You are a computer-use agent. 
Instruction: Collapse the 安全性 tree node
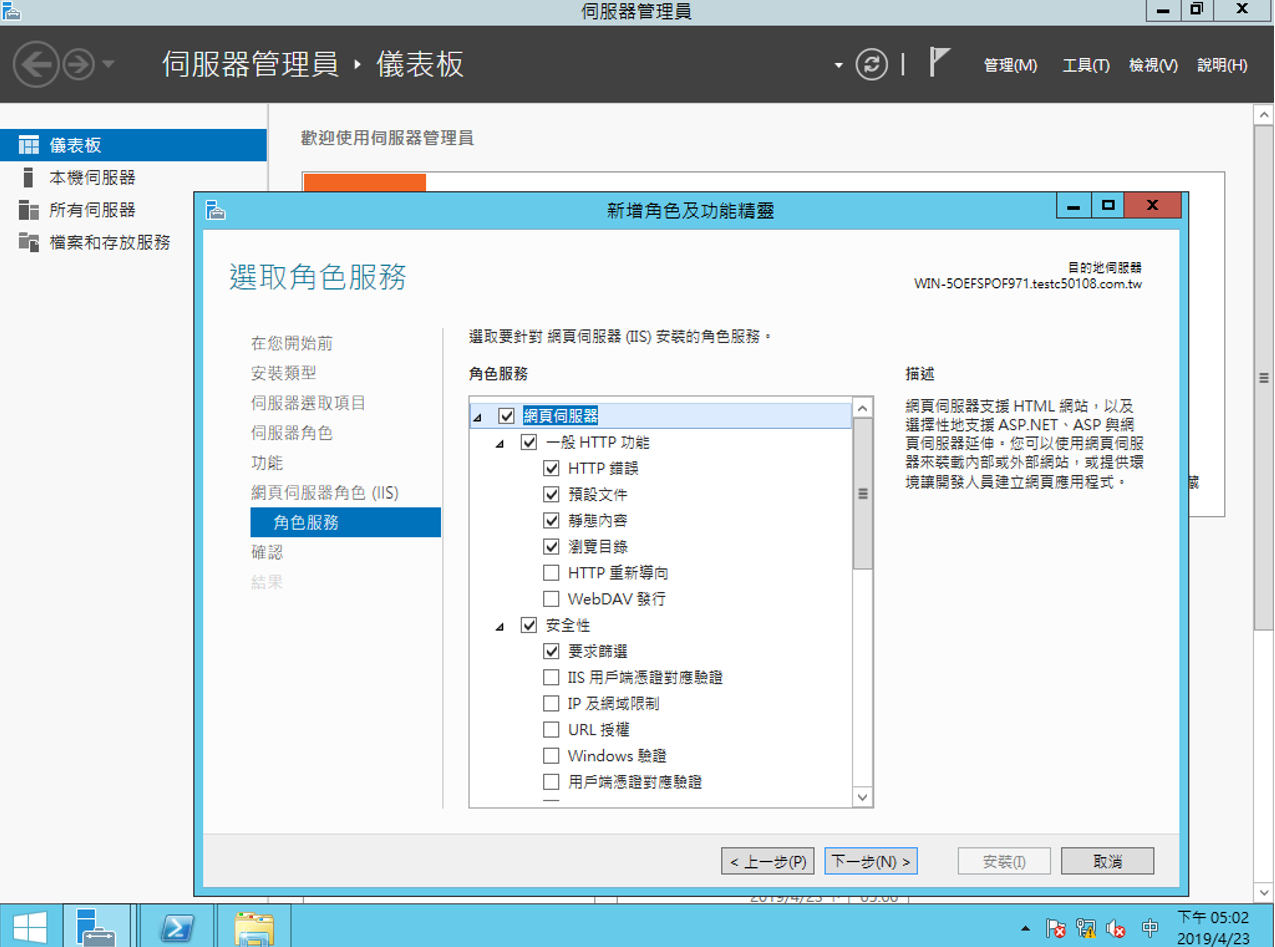point(500,627)
